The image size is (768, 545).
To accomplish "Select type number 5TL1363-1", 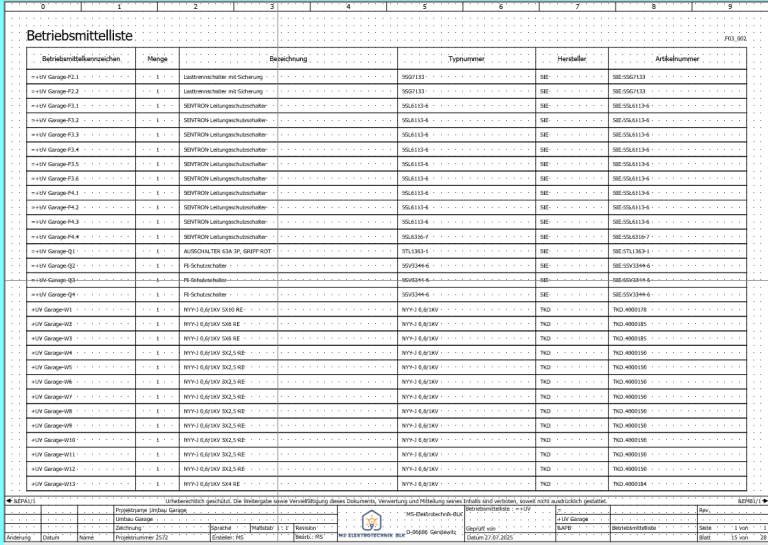I will (x=415, y=251).
